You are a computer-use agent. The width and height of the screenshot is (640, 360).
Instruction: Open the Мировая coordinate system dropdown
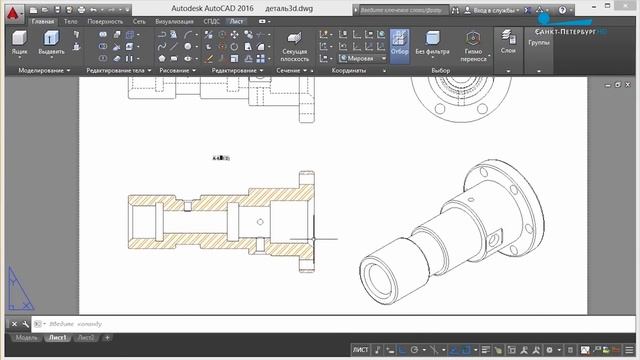click(362, 58)
